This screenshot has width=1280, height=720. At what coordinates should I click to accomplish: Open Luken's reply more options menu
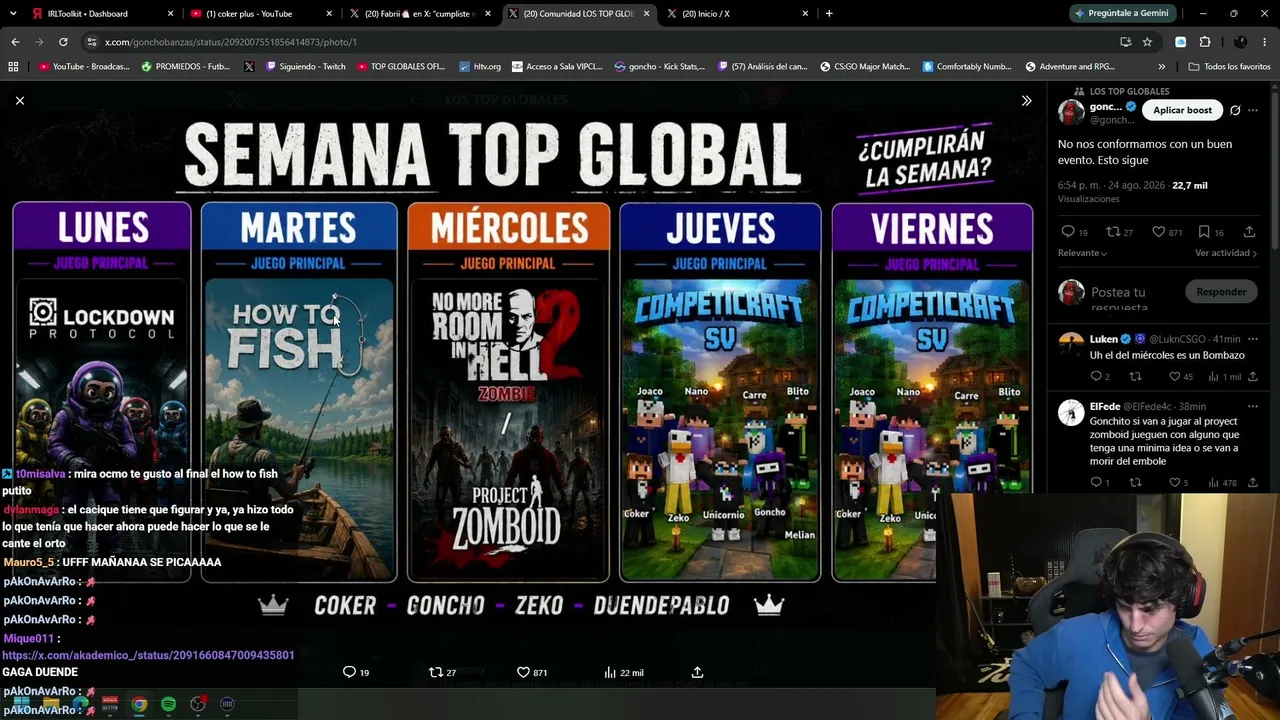[x=1253, y=339]
